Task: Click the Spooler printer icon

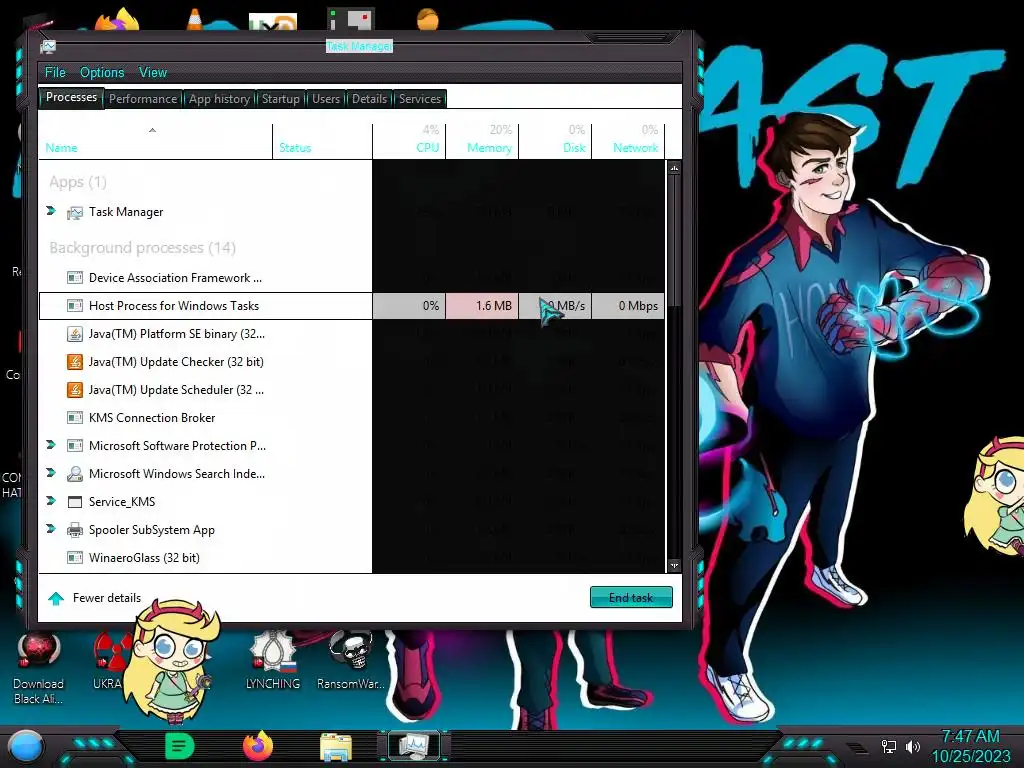Action: pyautogui.click(x=75, y=530)
